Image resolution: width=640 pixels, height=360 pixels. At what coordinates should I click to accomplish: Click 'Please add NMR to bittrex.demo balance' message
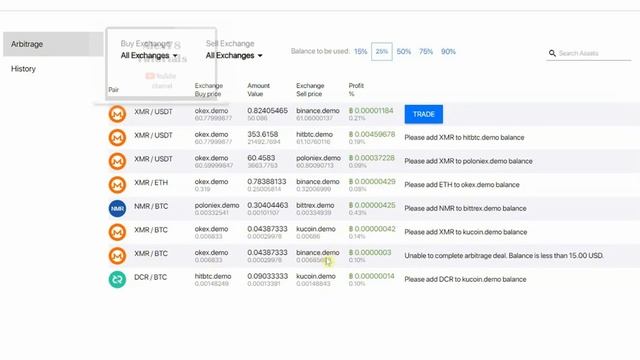[465, 209]
